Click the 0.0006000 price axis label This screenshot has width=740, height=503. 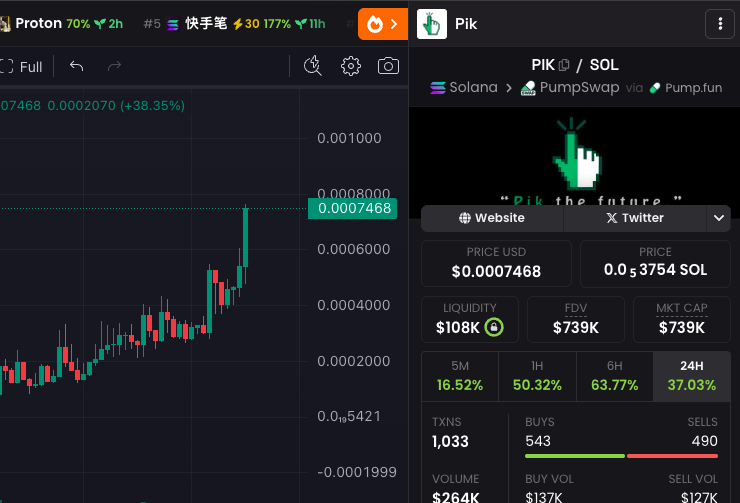353,249
